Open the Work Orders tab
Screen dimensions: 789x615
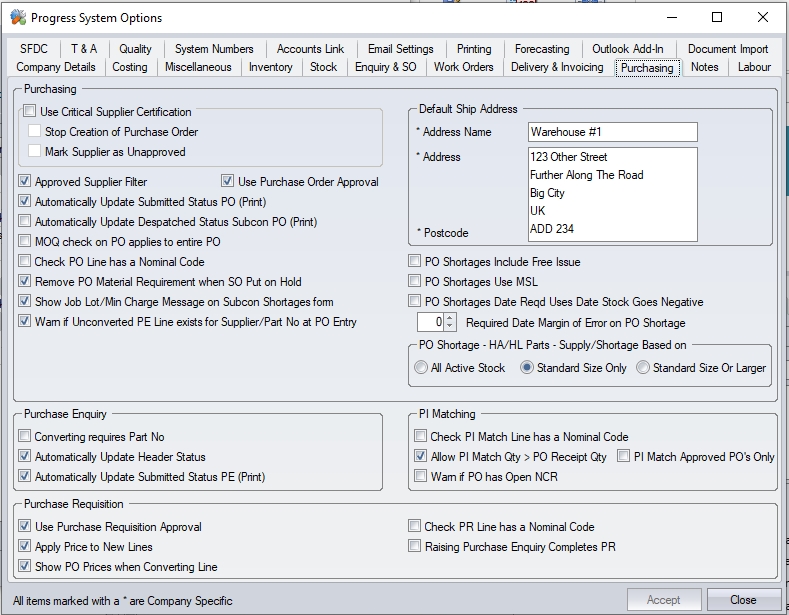tap(463, 67)
